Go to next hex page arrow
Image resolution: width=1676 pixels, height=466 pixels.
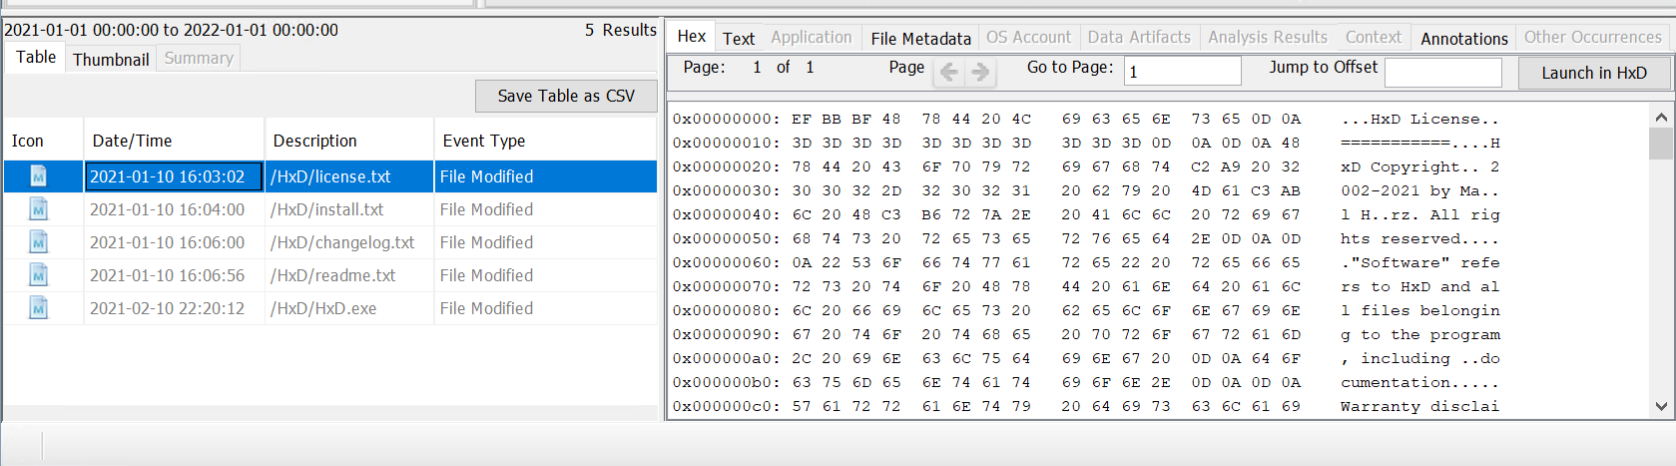click(x=980, y=71)
